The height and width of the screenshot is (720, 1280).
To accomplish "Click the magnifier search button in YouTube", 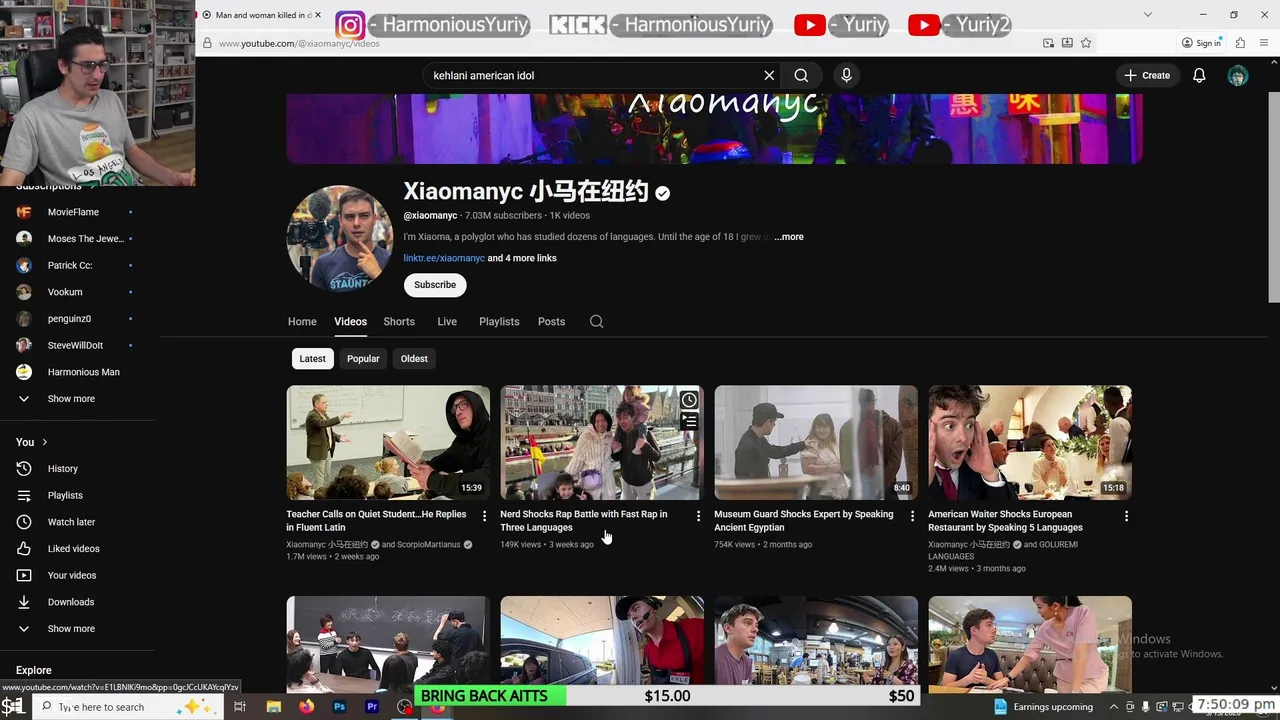I will pyautogui.click(x=801, y=75).
